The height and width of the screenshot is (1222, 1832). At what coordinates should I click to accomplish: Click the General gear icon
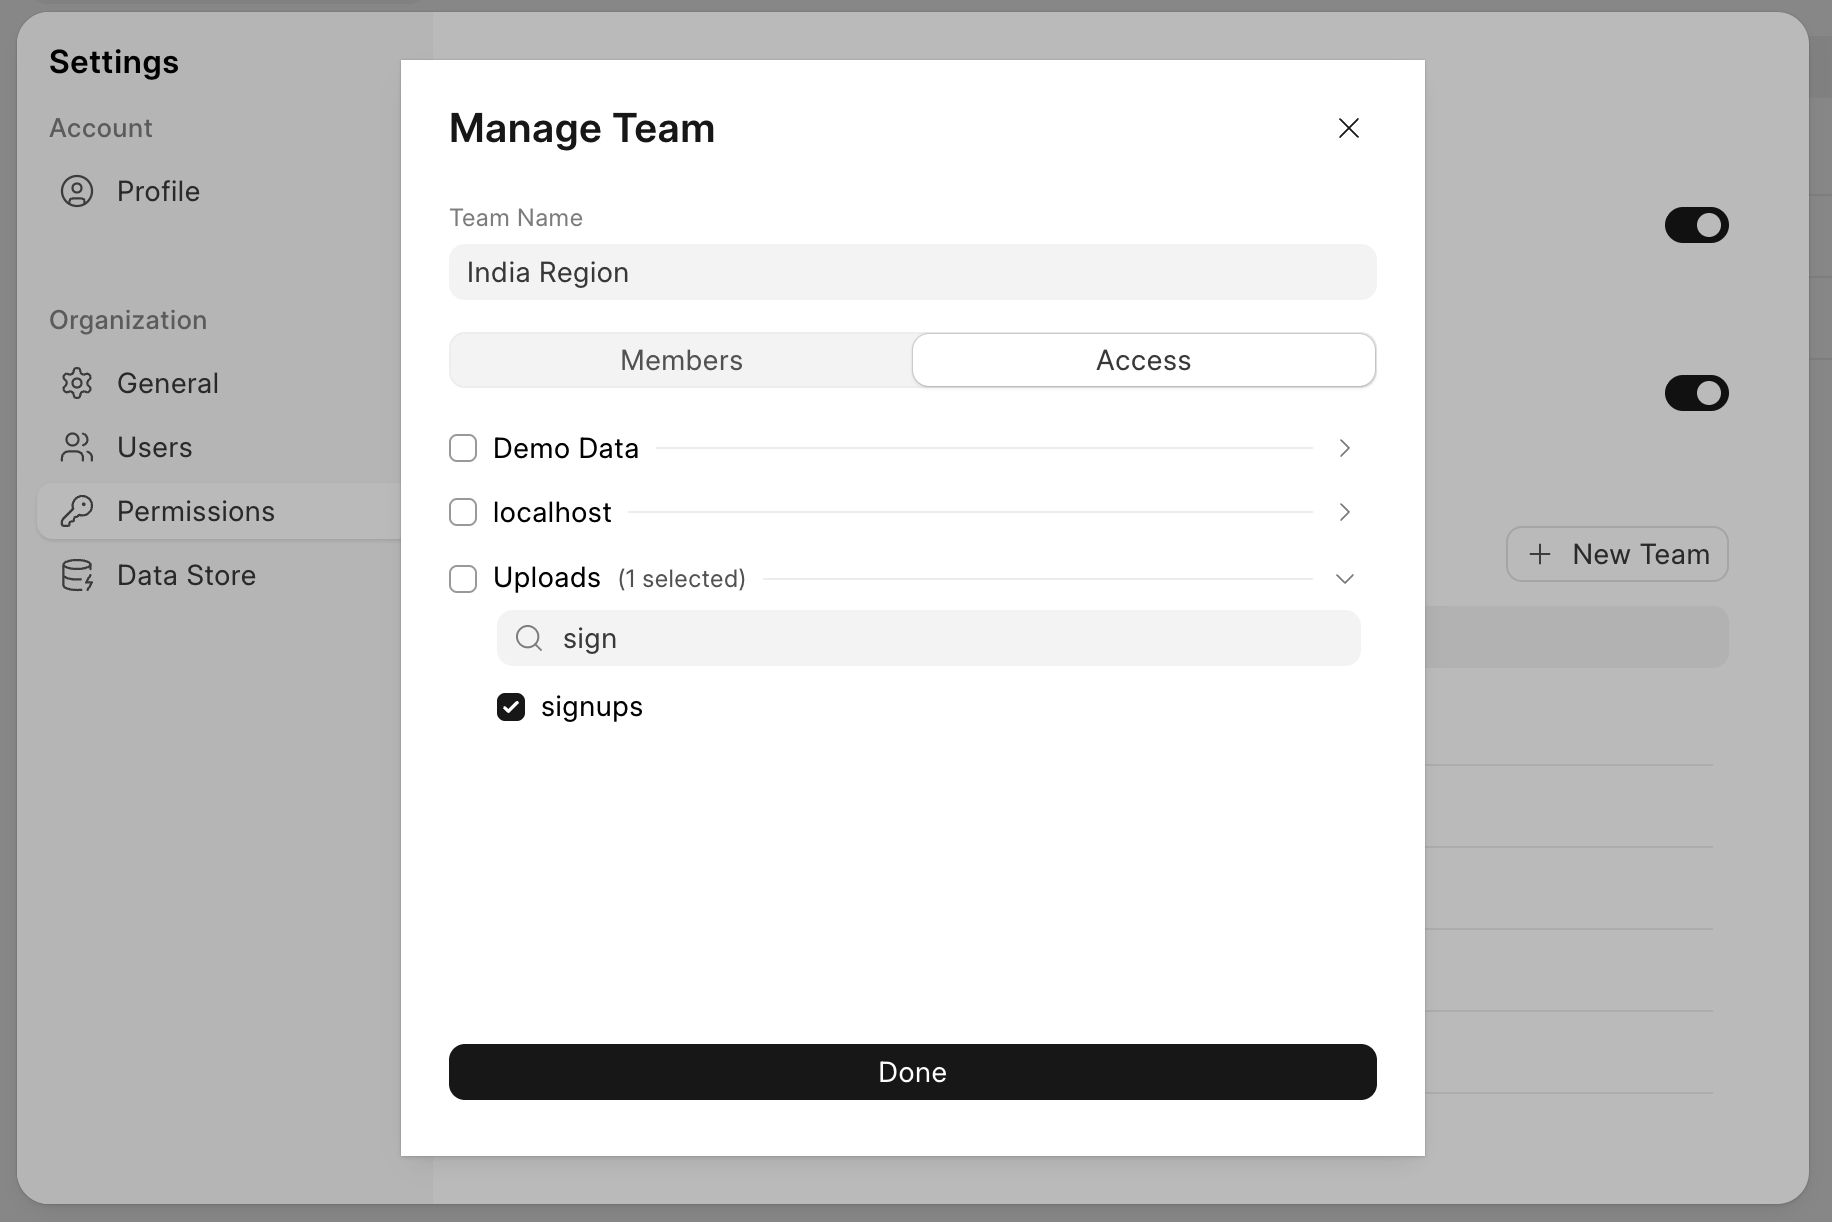77,383
